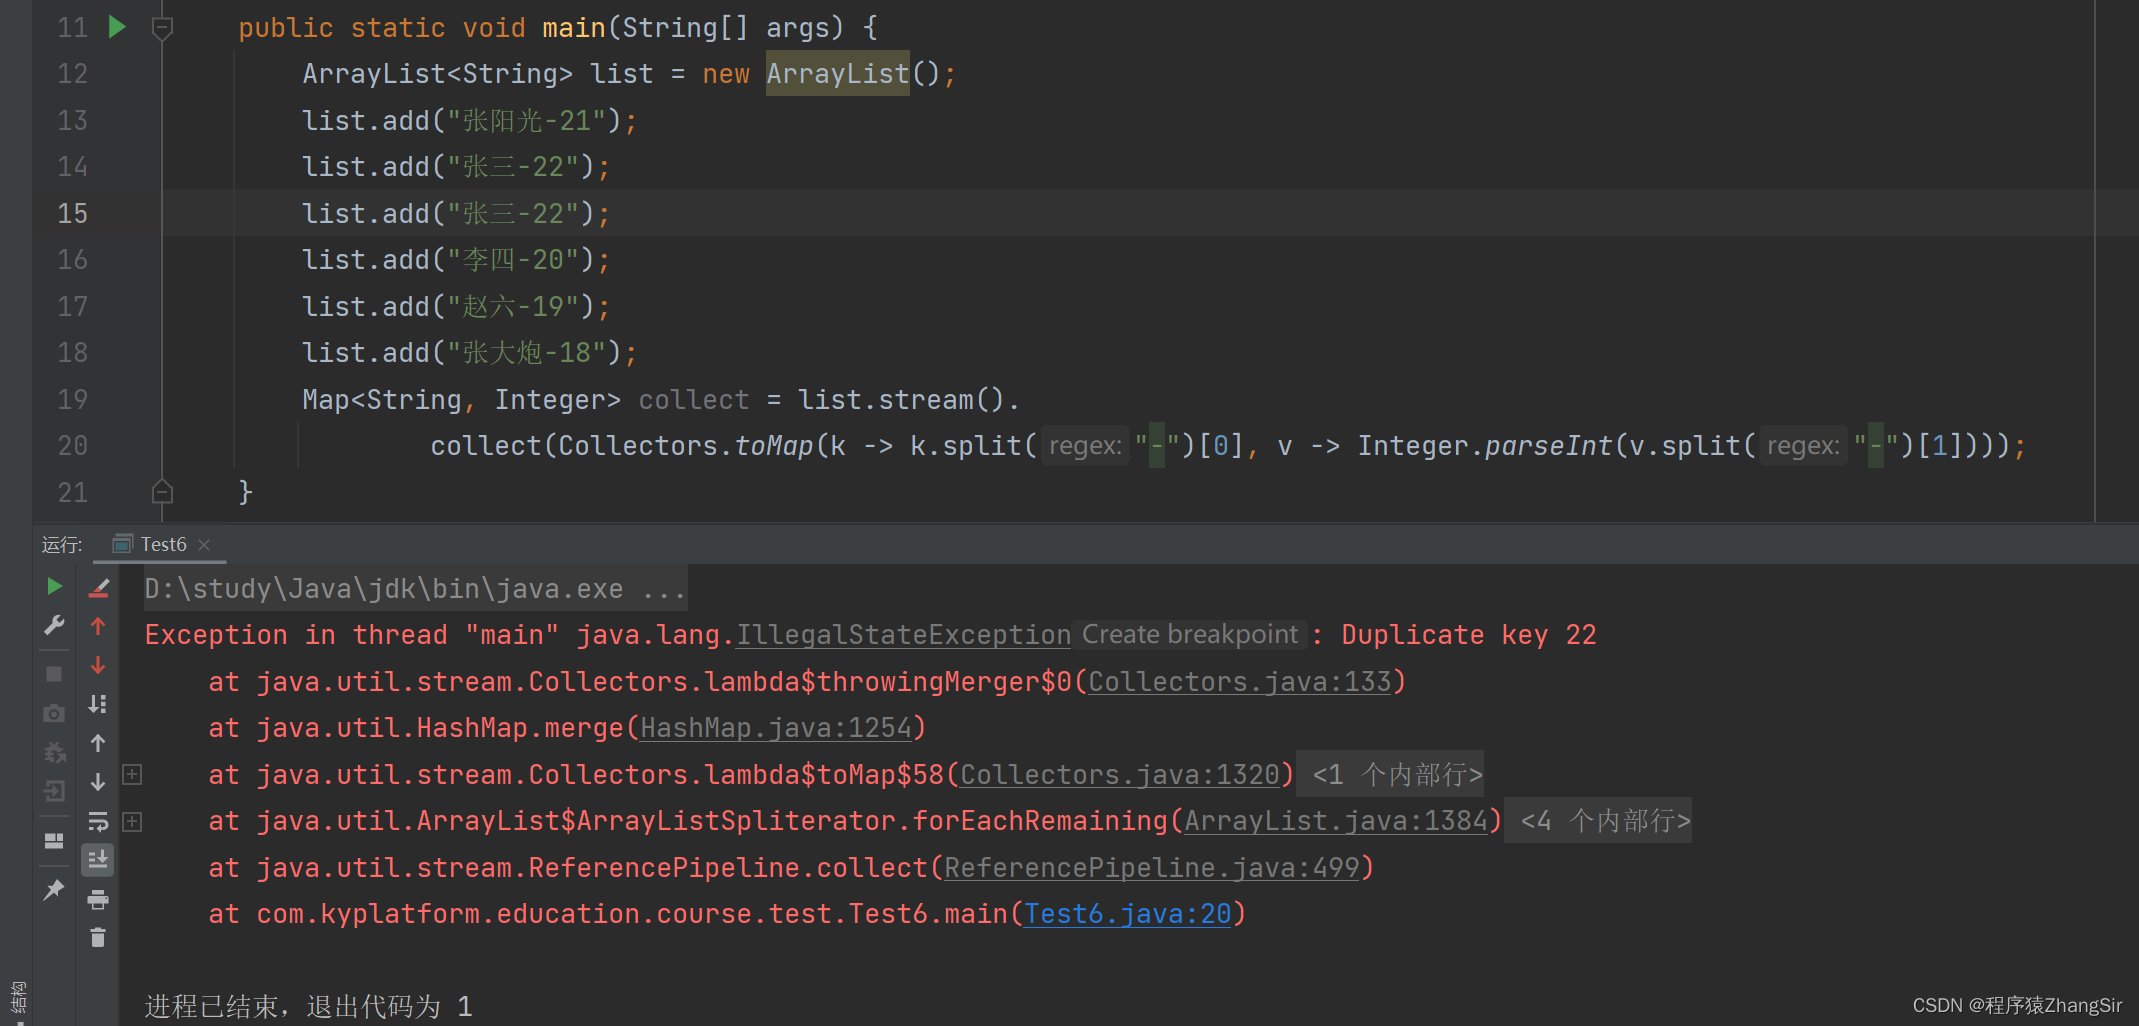The width and height of the screenshot is (2139, 1026).
Task: Open Collectors.java:1320 stack link
Action: click(x=1120, y=774)
